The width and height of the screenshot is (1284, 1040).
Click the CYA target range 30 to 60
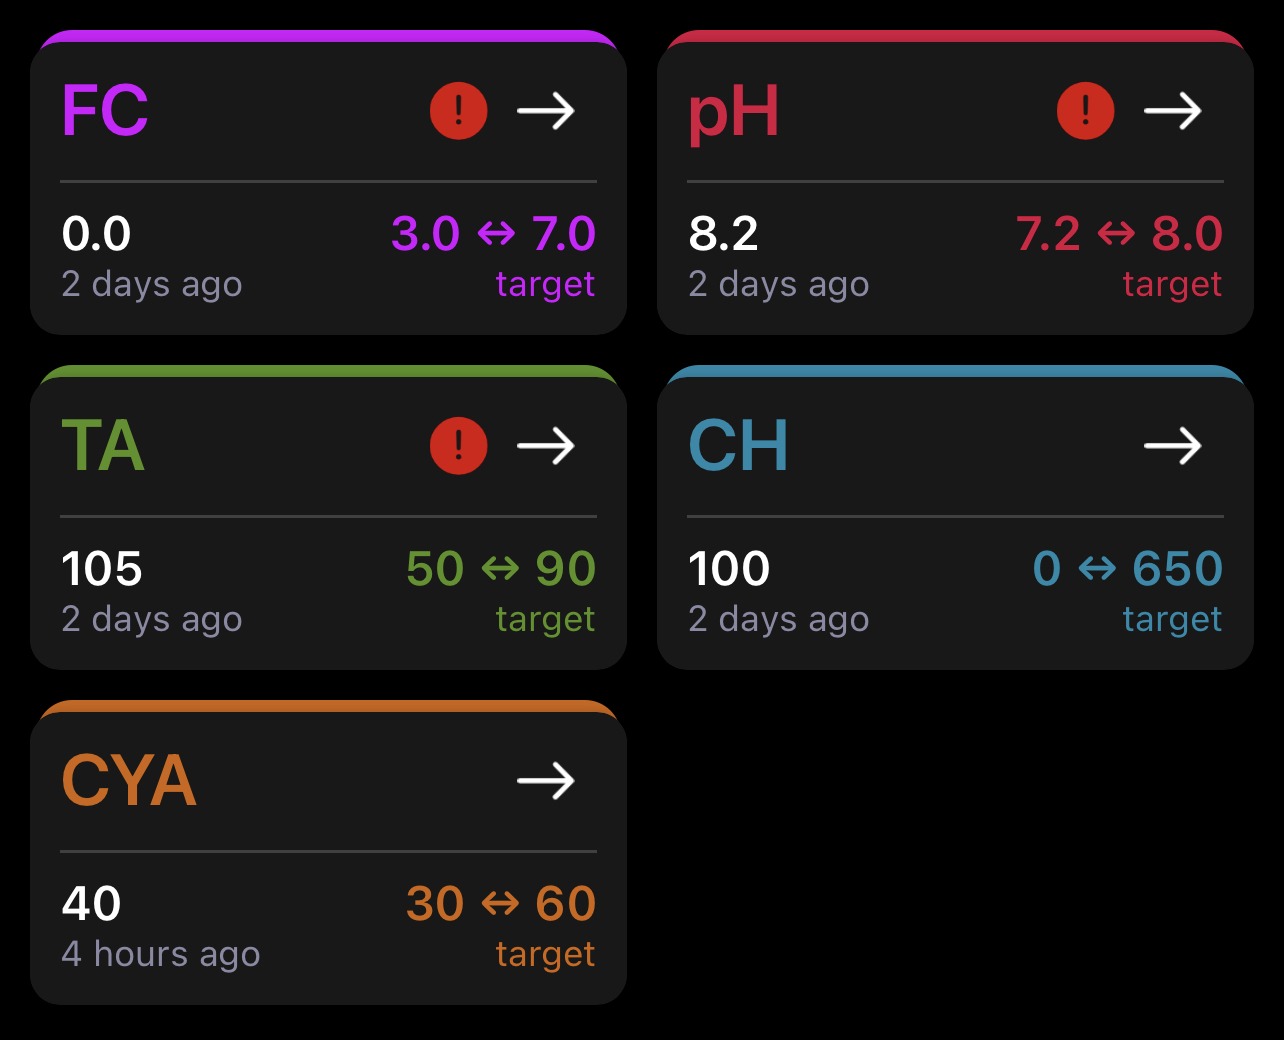coord(501,904)
